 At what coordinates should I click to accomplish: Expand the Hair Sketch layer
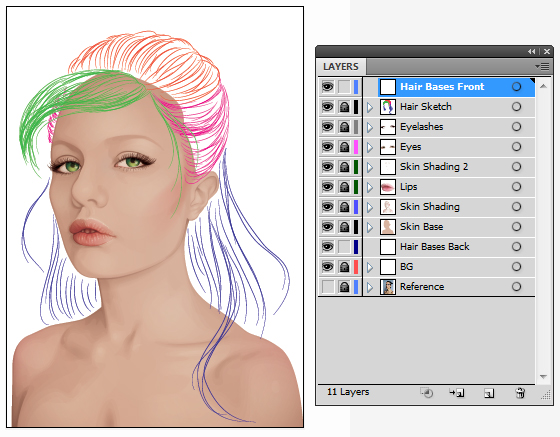(x=370, y=107)
